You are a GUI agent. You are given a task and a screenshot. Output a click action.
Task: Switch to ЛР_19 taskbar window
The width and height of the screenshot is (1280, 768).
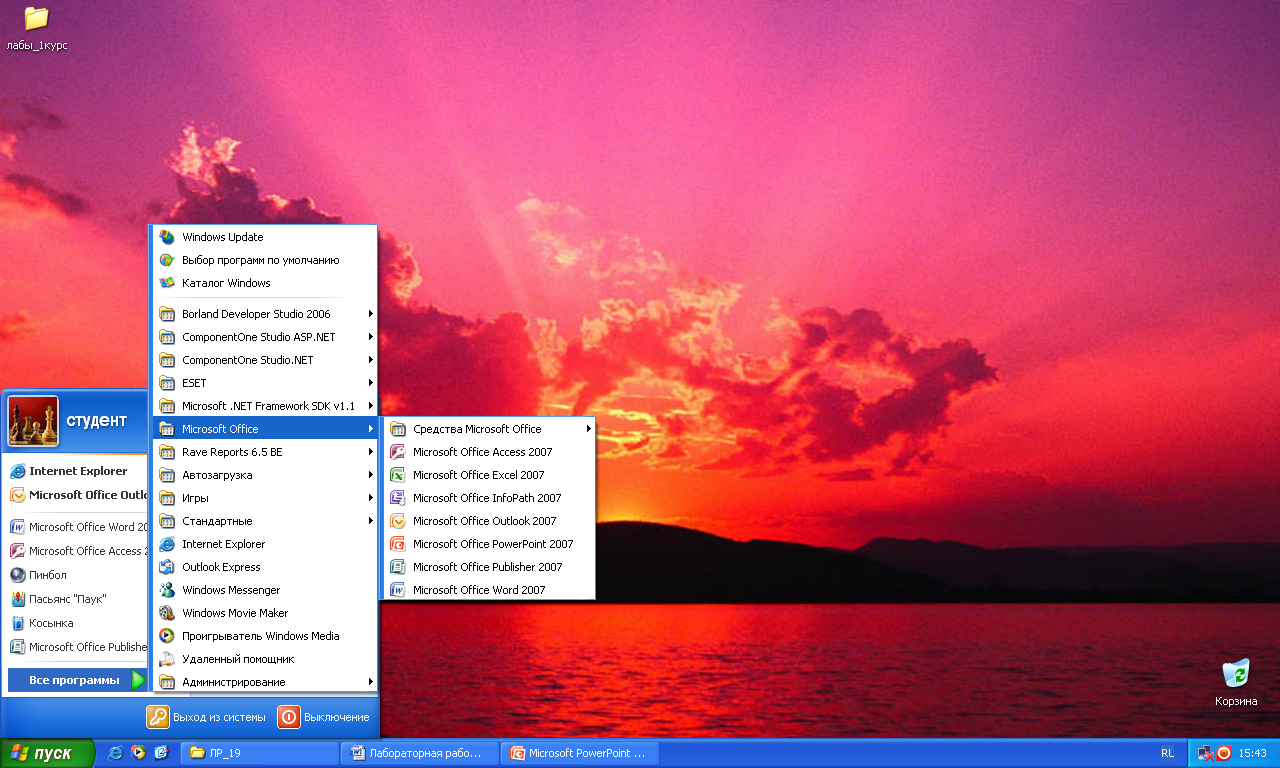pos(262,753)
